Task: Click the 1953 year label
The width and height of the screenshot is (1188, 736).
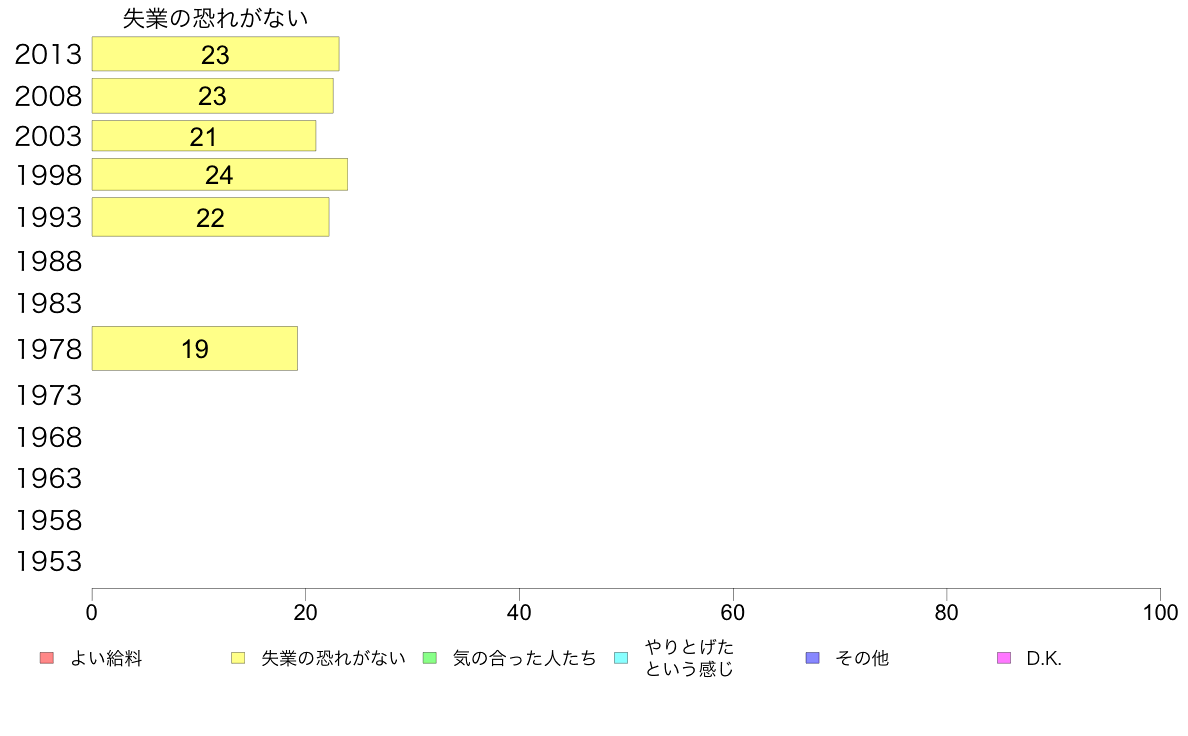Action: coord(48,562)
